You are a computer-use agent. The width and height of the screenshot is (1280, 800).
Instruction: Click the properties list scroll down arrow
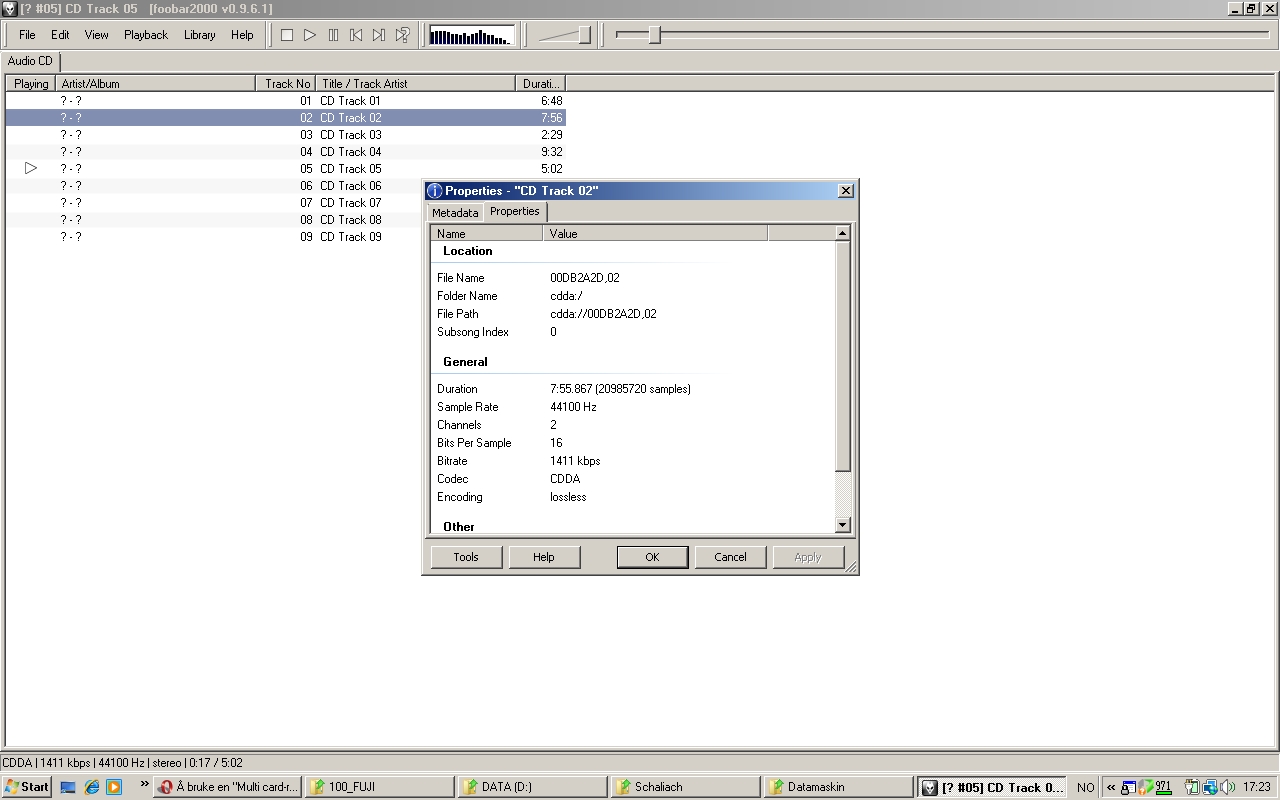point(842,525)
